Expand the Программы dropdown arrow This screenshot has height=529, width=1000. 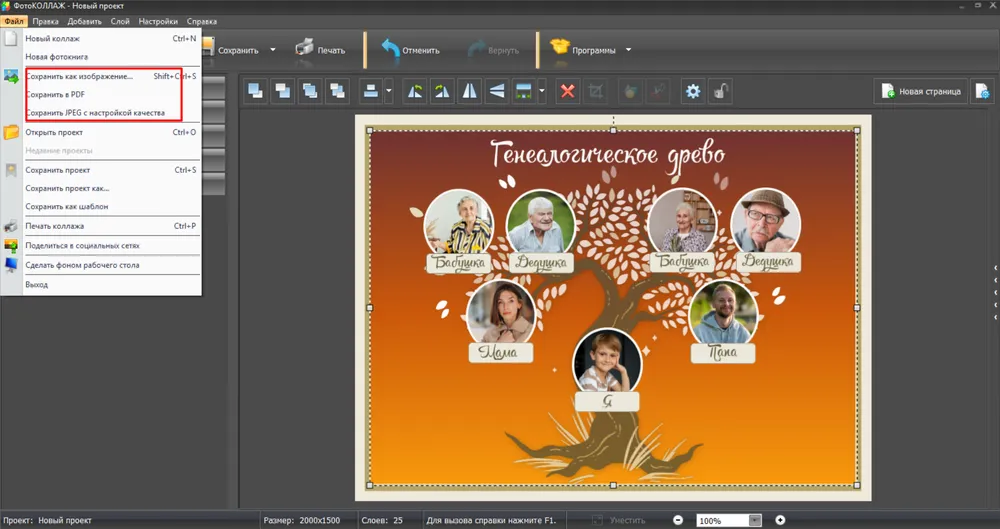click(x=628, y=50)
